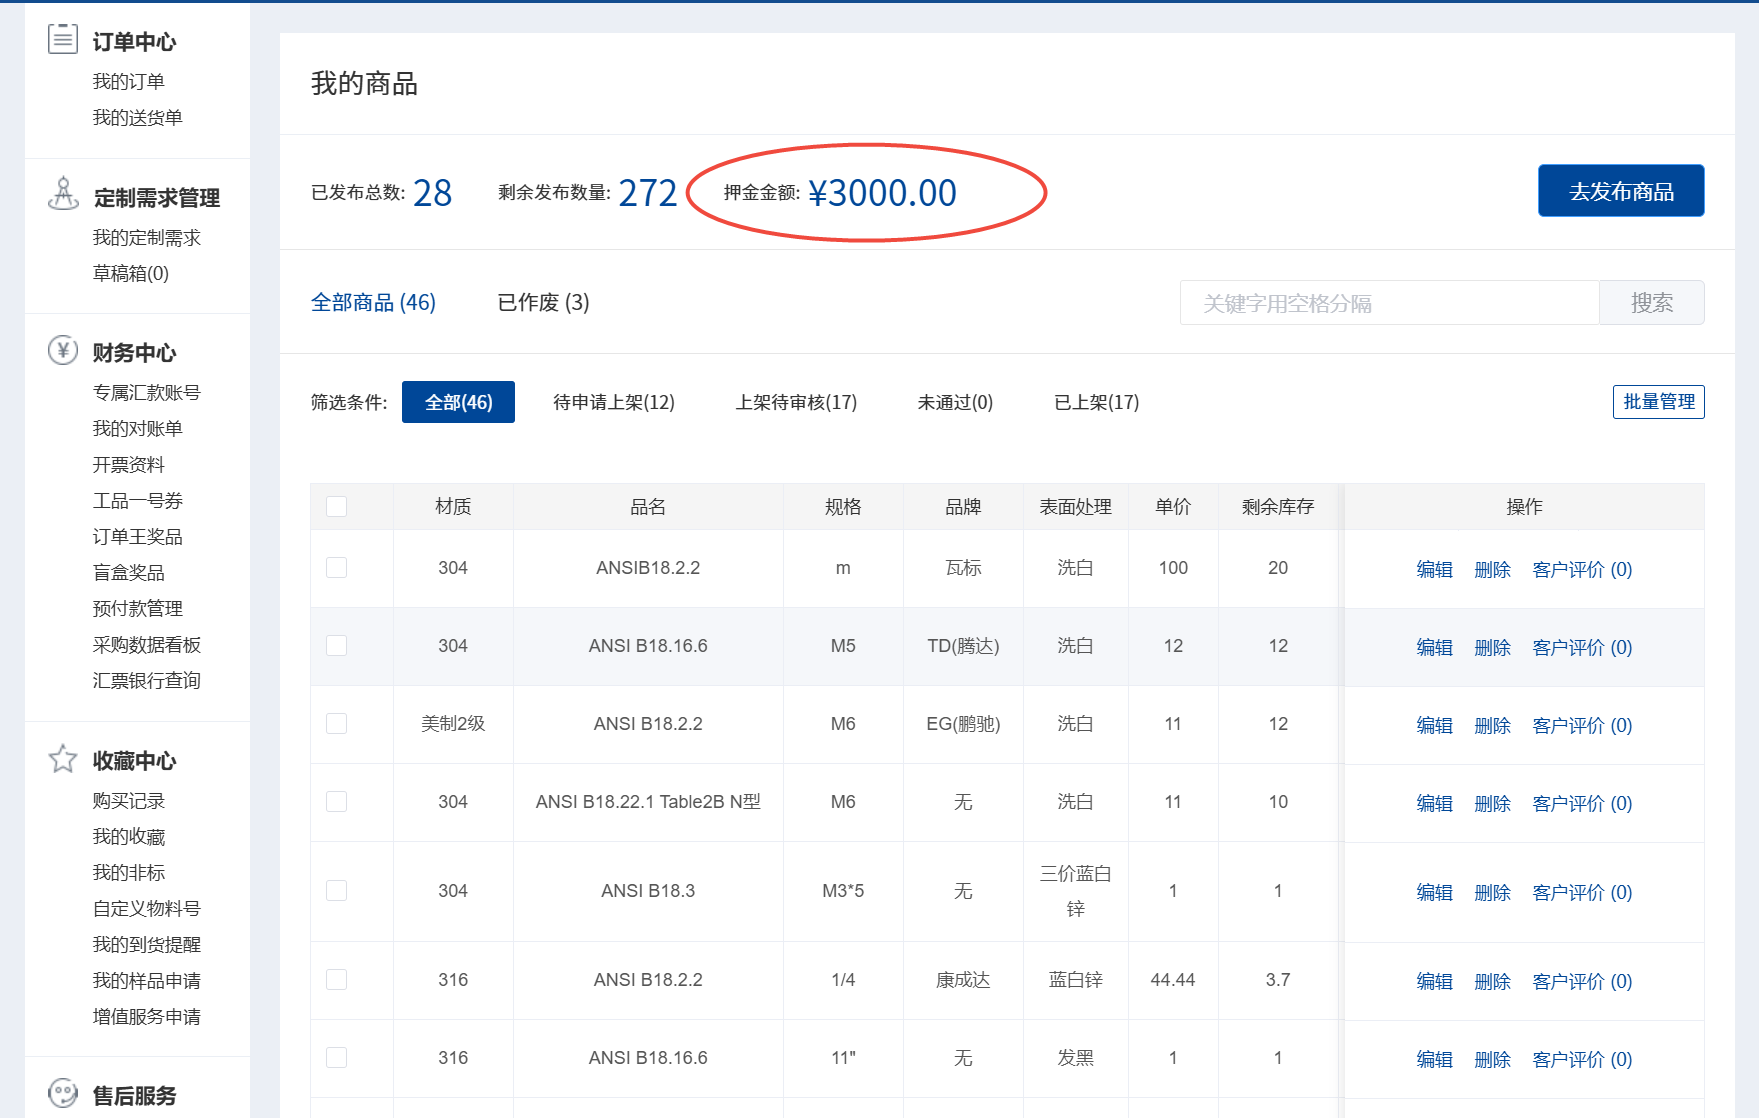Click the 收藏中心 star icon
The image size is (1759, 1118).
63,759
